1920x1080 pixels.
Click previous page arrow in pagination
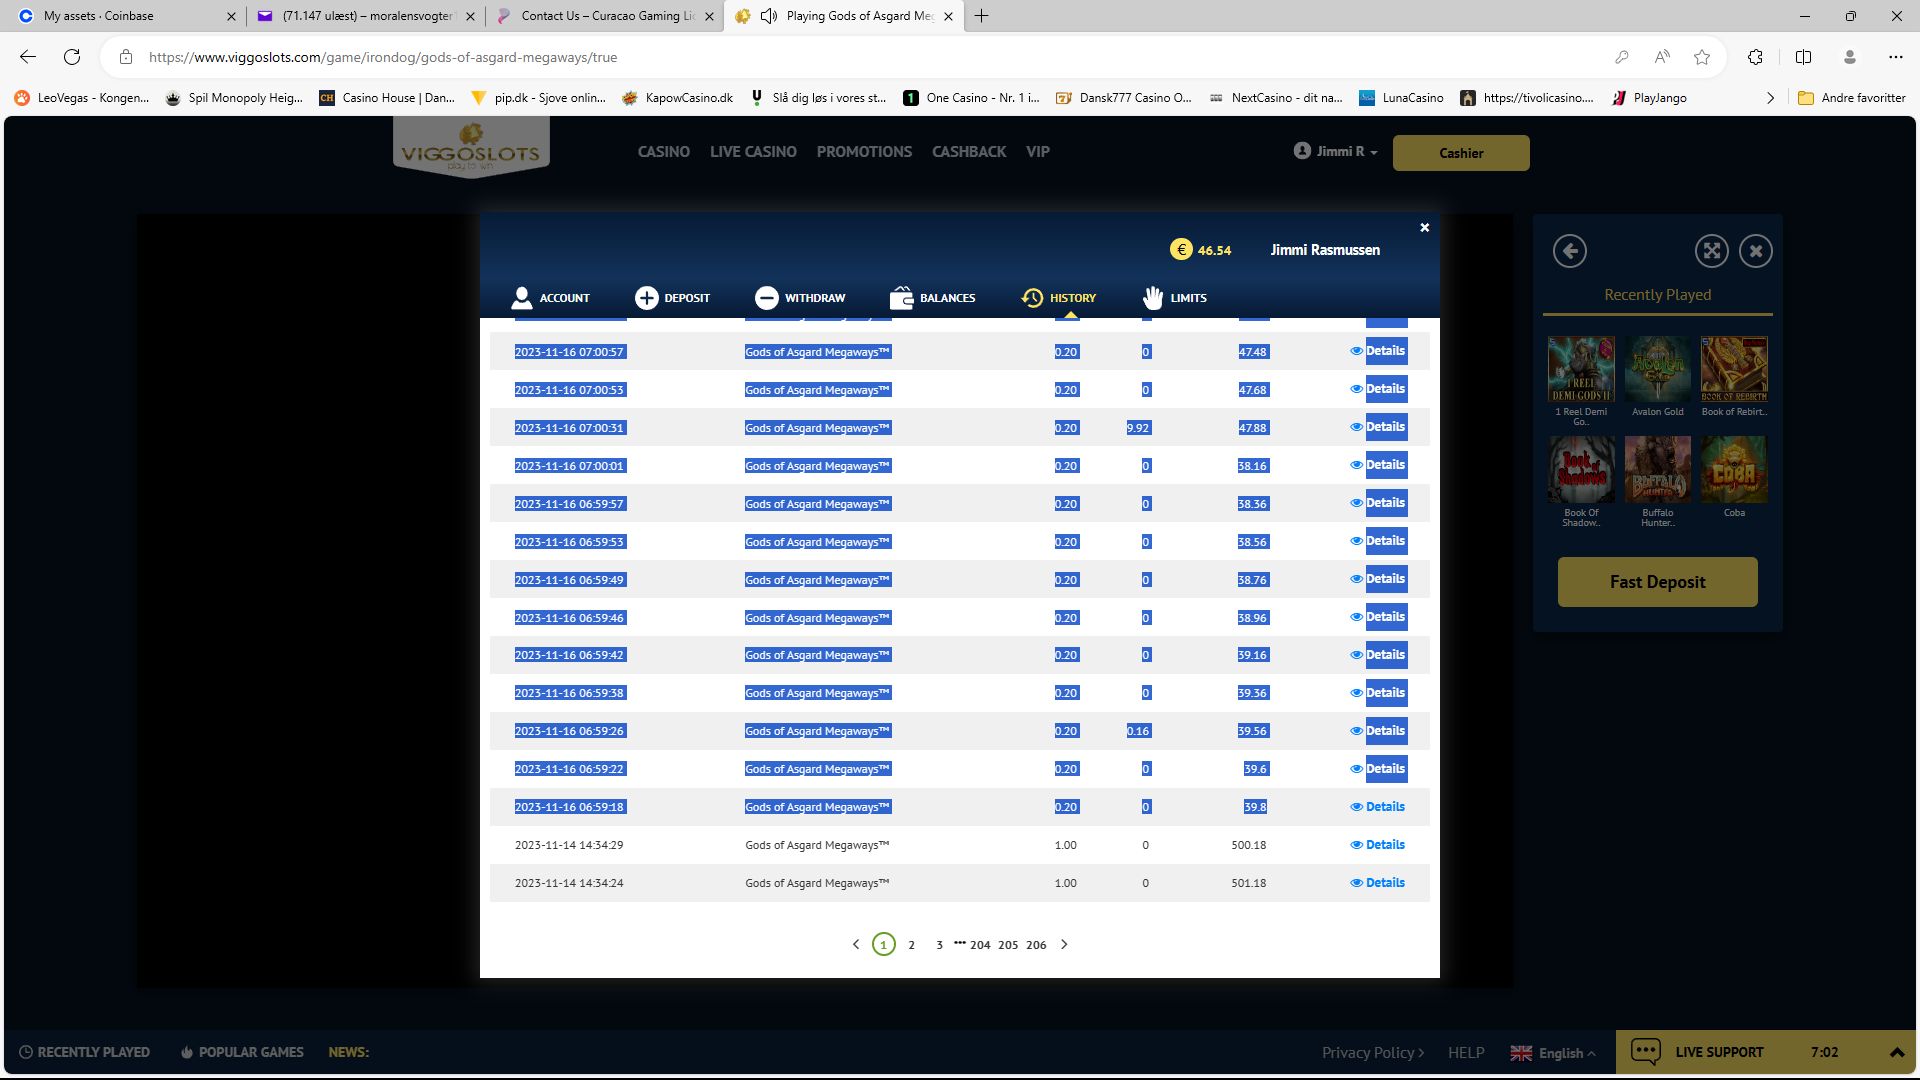[856, 944]
